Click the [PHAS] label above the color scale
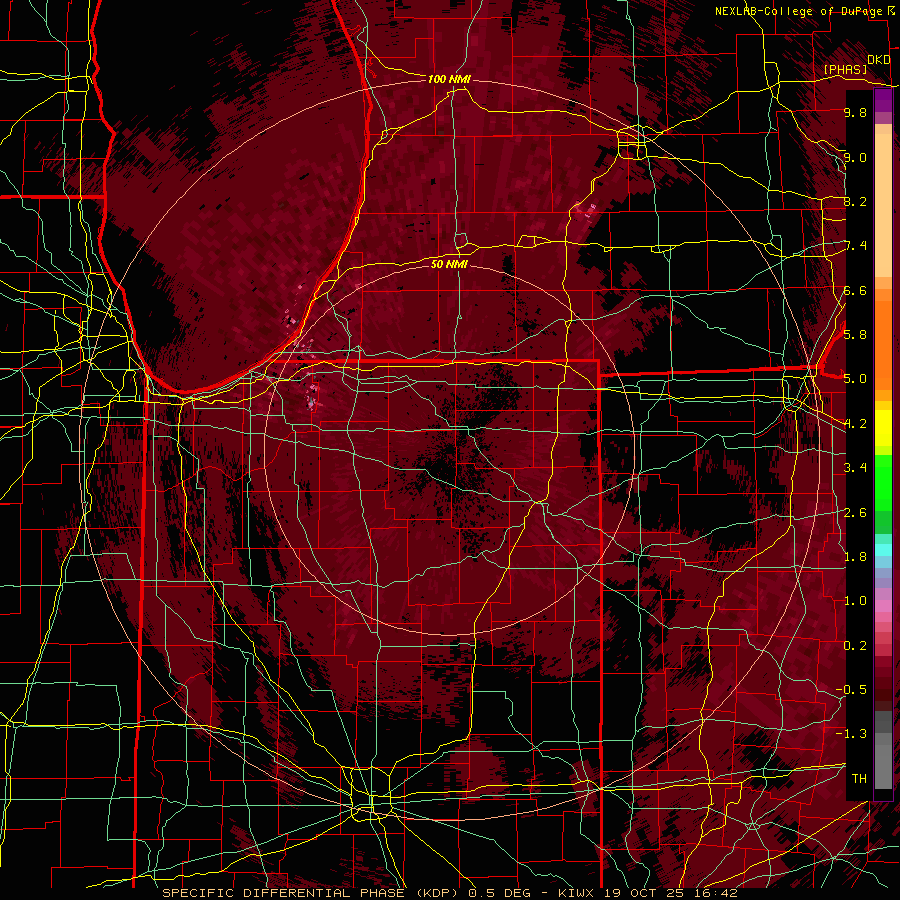The width and height of the screenshot is (900, 900). click(845, 69)
